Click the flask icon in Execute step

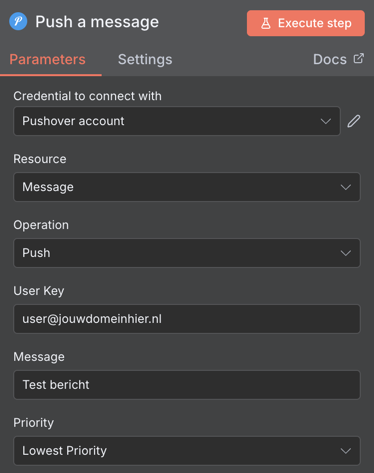click(x=266, y=23)
